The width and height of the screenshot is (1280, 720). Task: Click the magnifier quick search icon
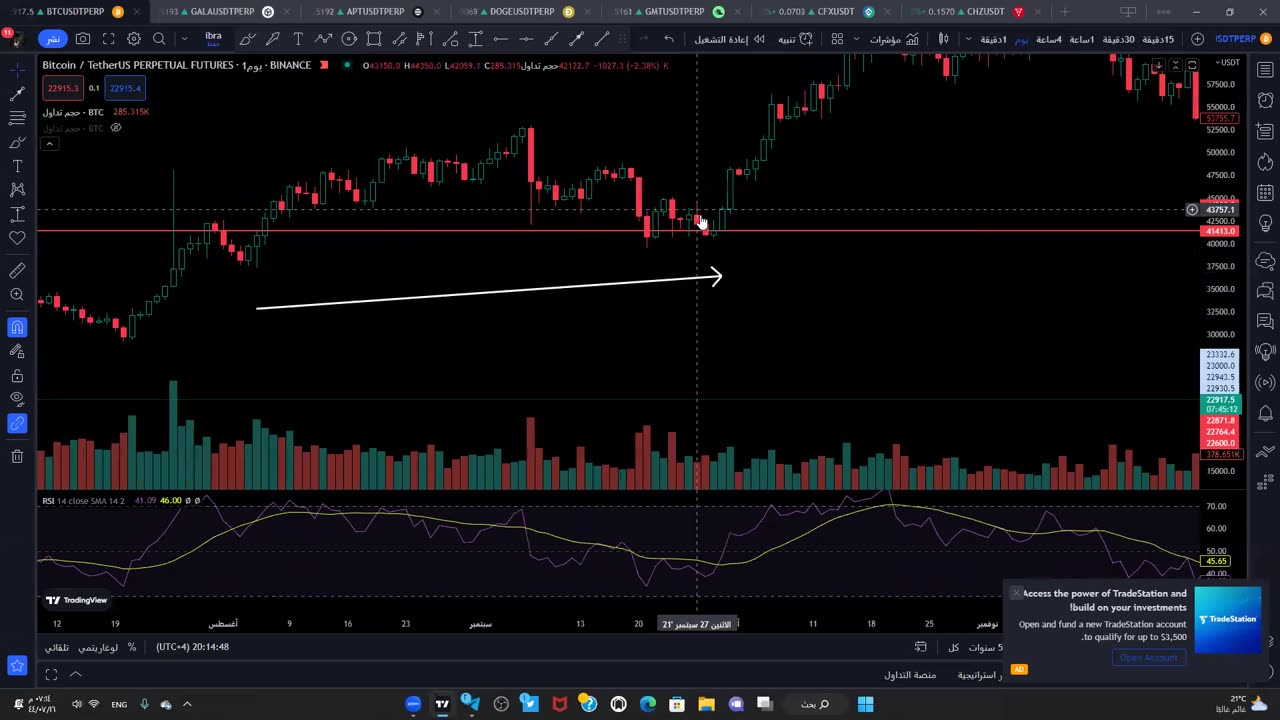coord(159,39)
